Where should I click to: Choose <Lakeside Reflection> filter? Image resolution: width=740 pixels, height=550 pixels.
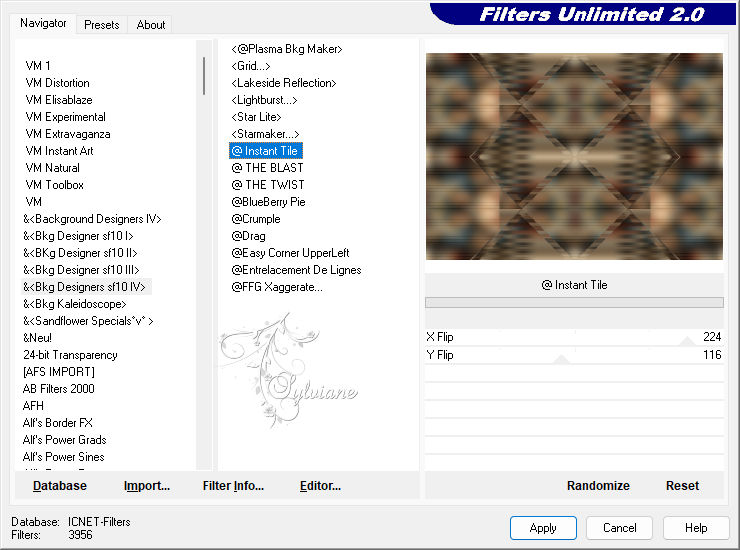(284, 83)
